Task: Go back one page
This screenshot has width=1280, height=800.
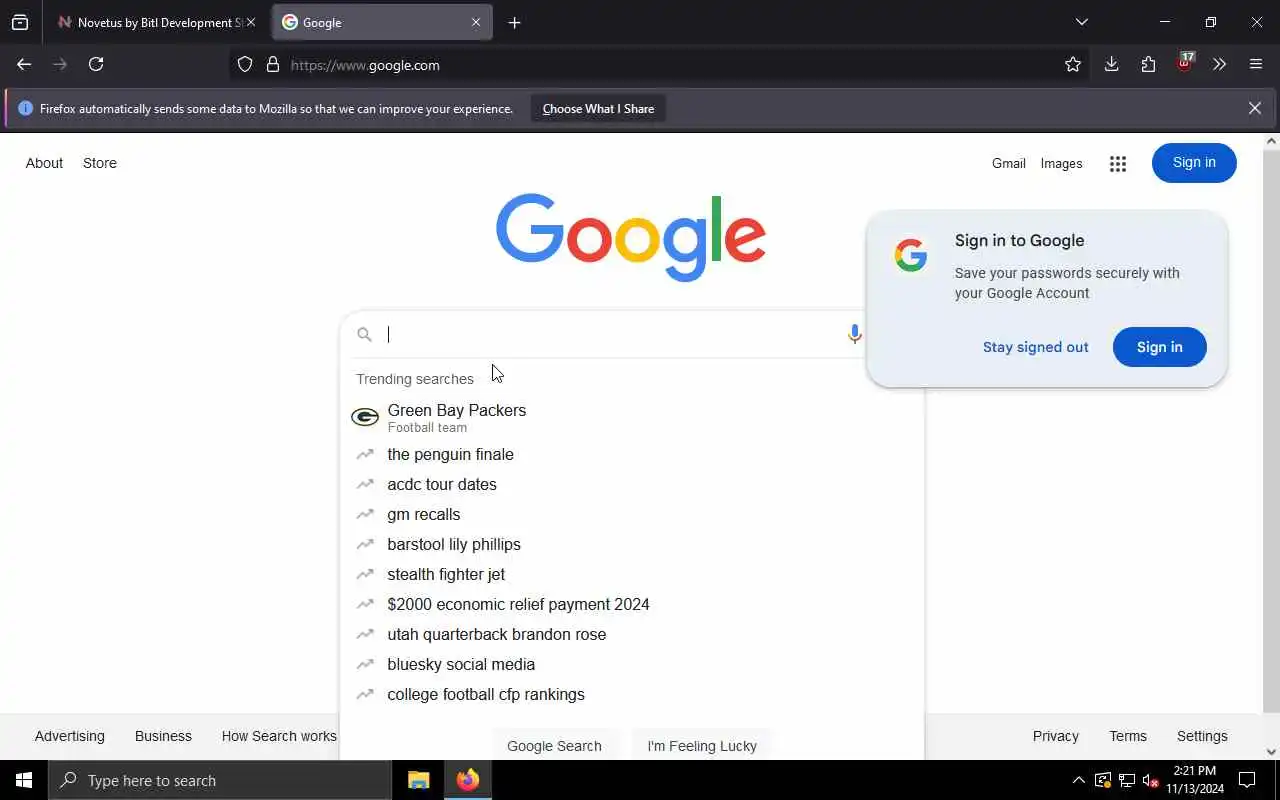Action: point(24,64)
